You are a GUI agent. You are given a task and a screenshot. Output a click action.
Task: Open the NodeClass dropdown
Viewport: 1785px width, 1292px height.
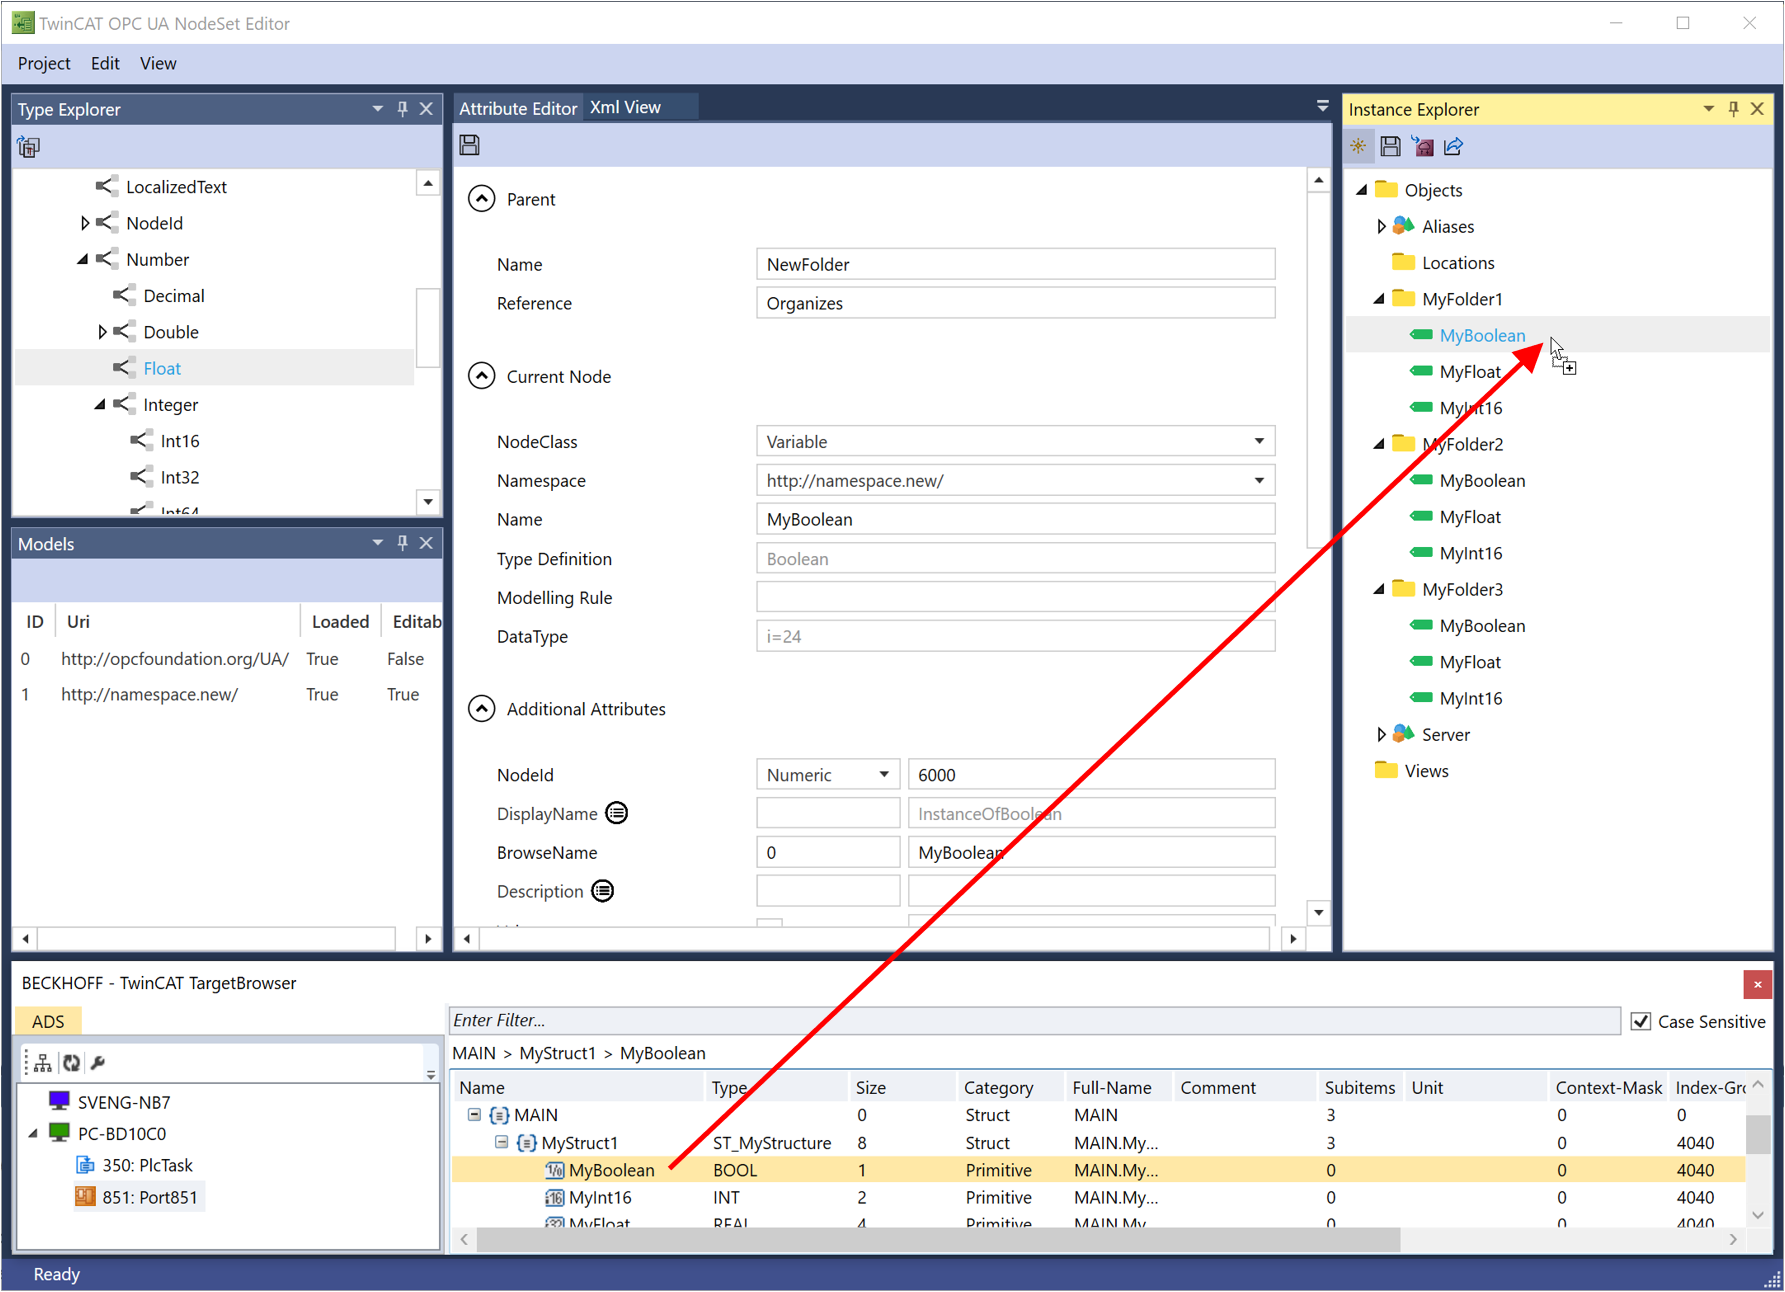(1259, 441)
